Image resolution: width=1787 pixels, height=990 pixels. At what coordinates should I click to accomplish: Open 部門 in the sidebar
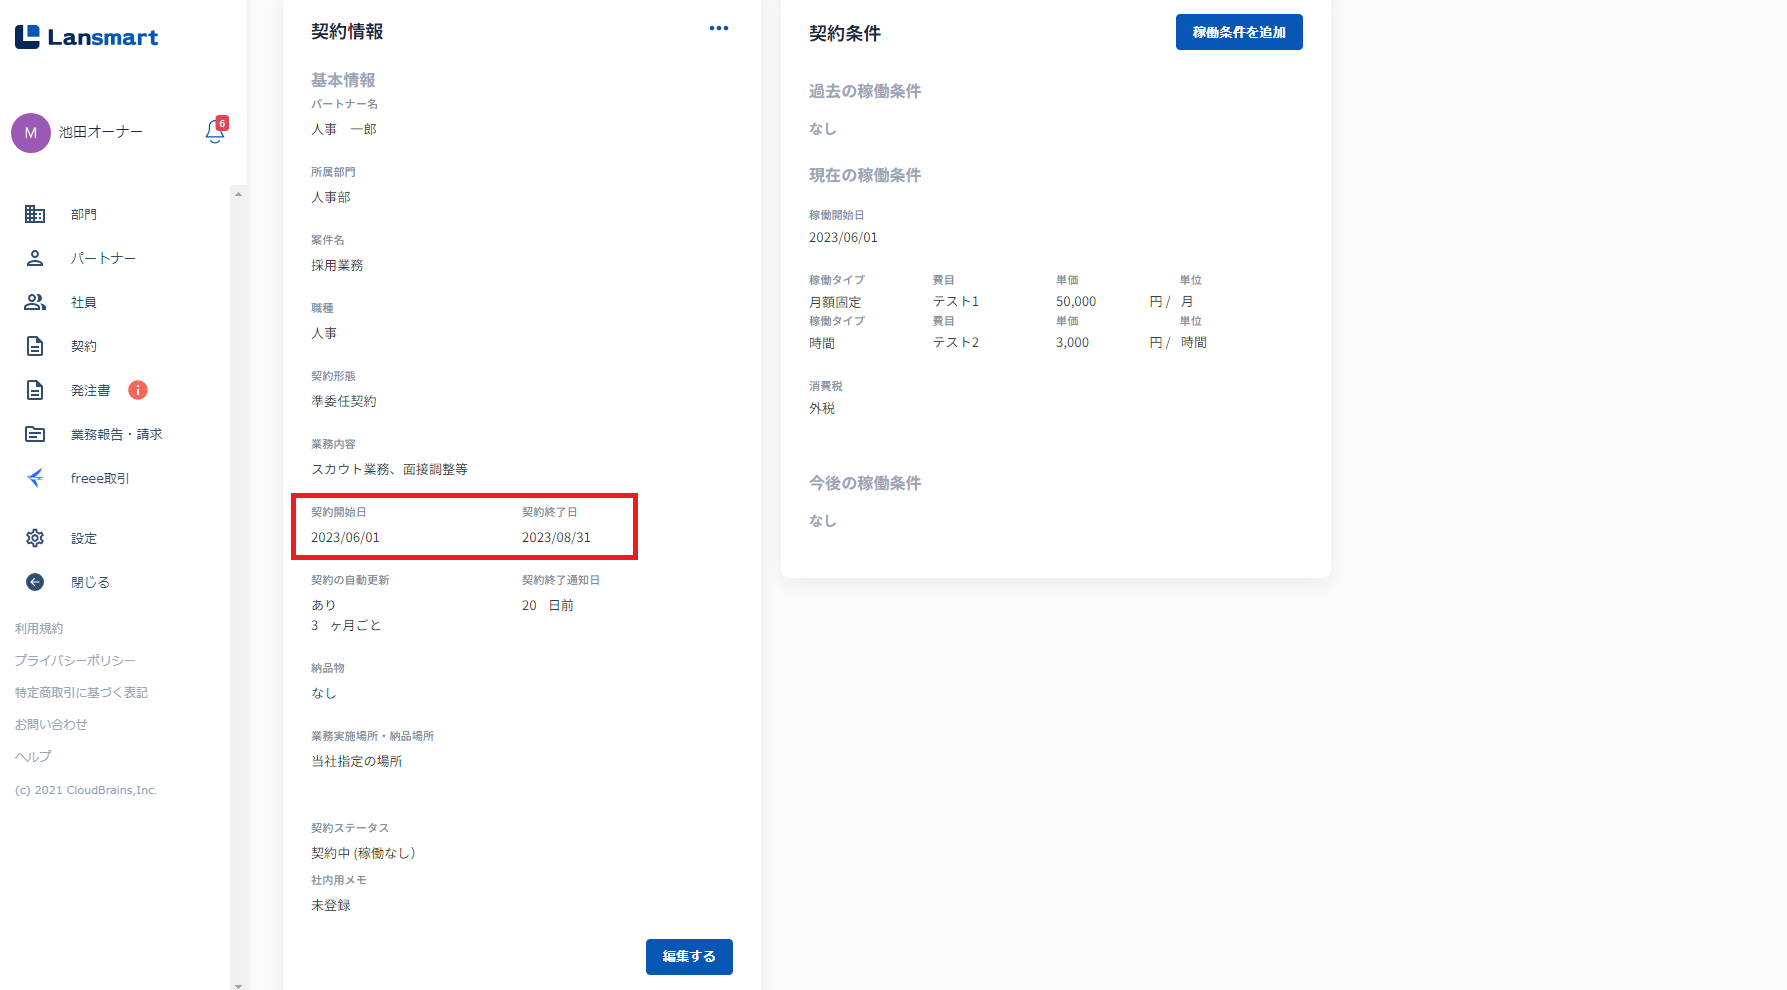pyautogui.click(x=84, y=214)
